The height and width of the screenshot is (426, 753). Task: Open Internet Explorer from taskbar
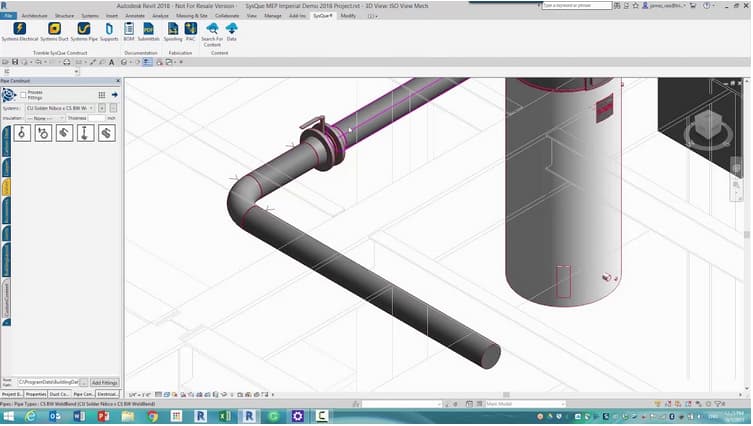click(x=31, y=416)
